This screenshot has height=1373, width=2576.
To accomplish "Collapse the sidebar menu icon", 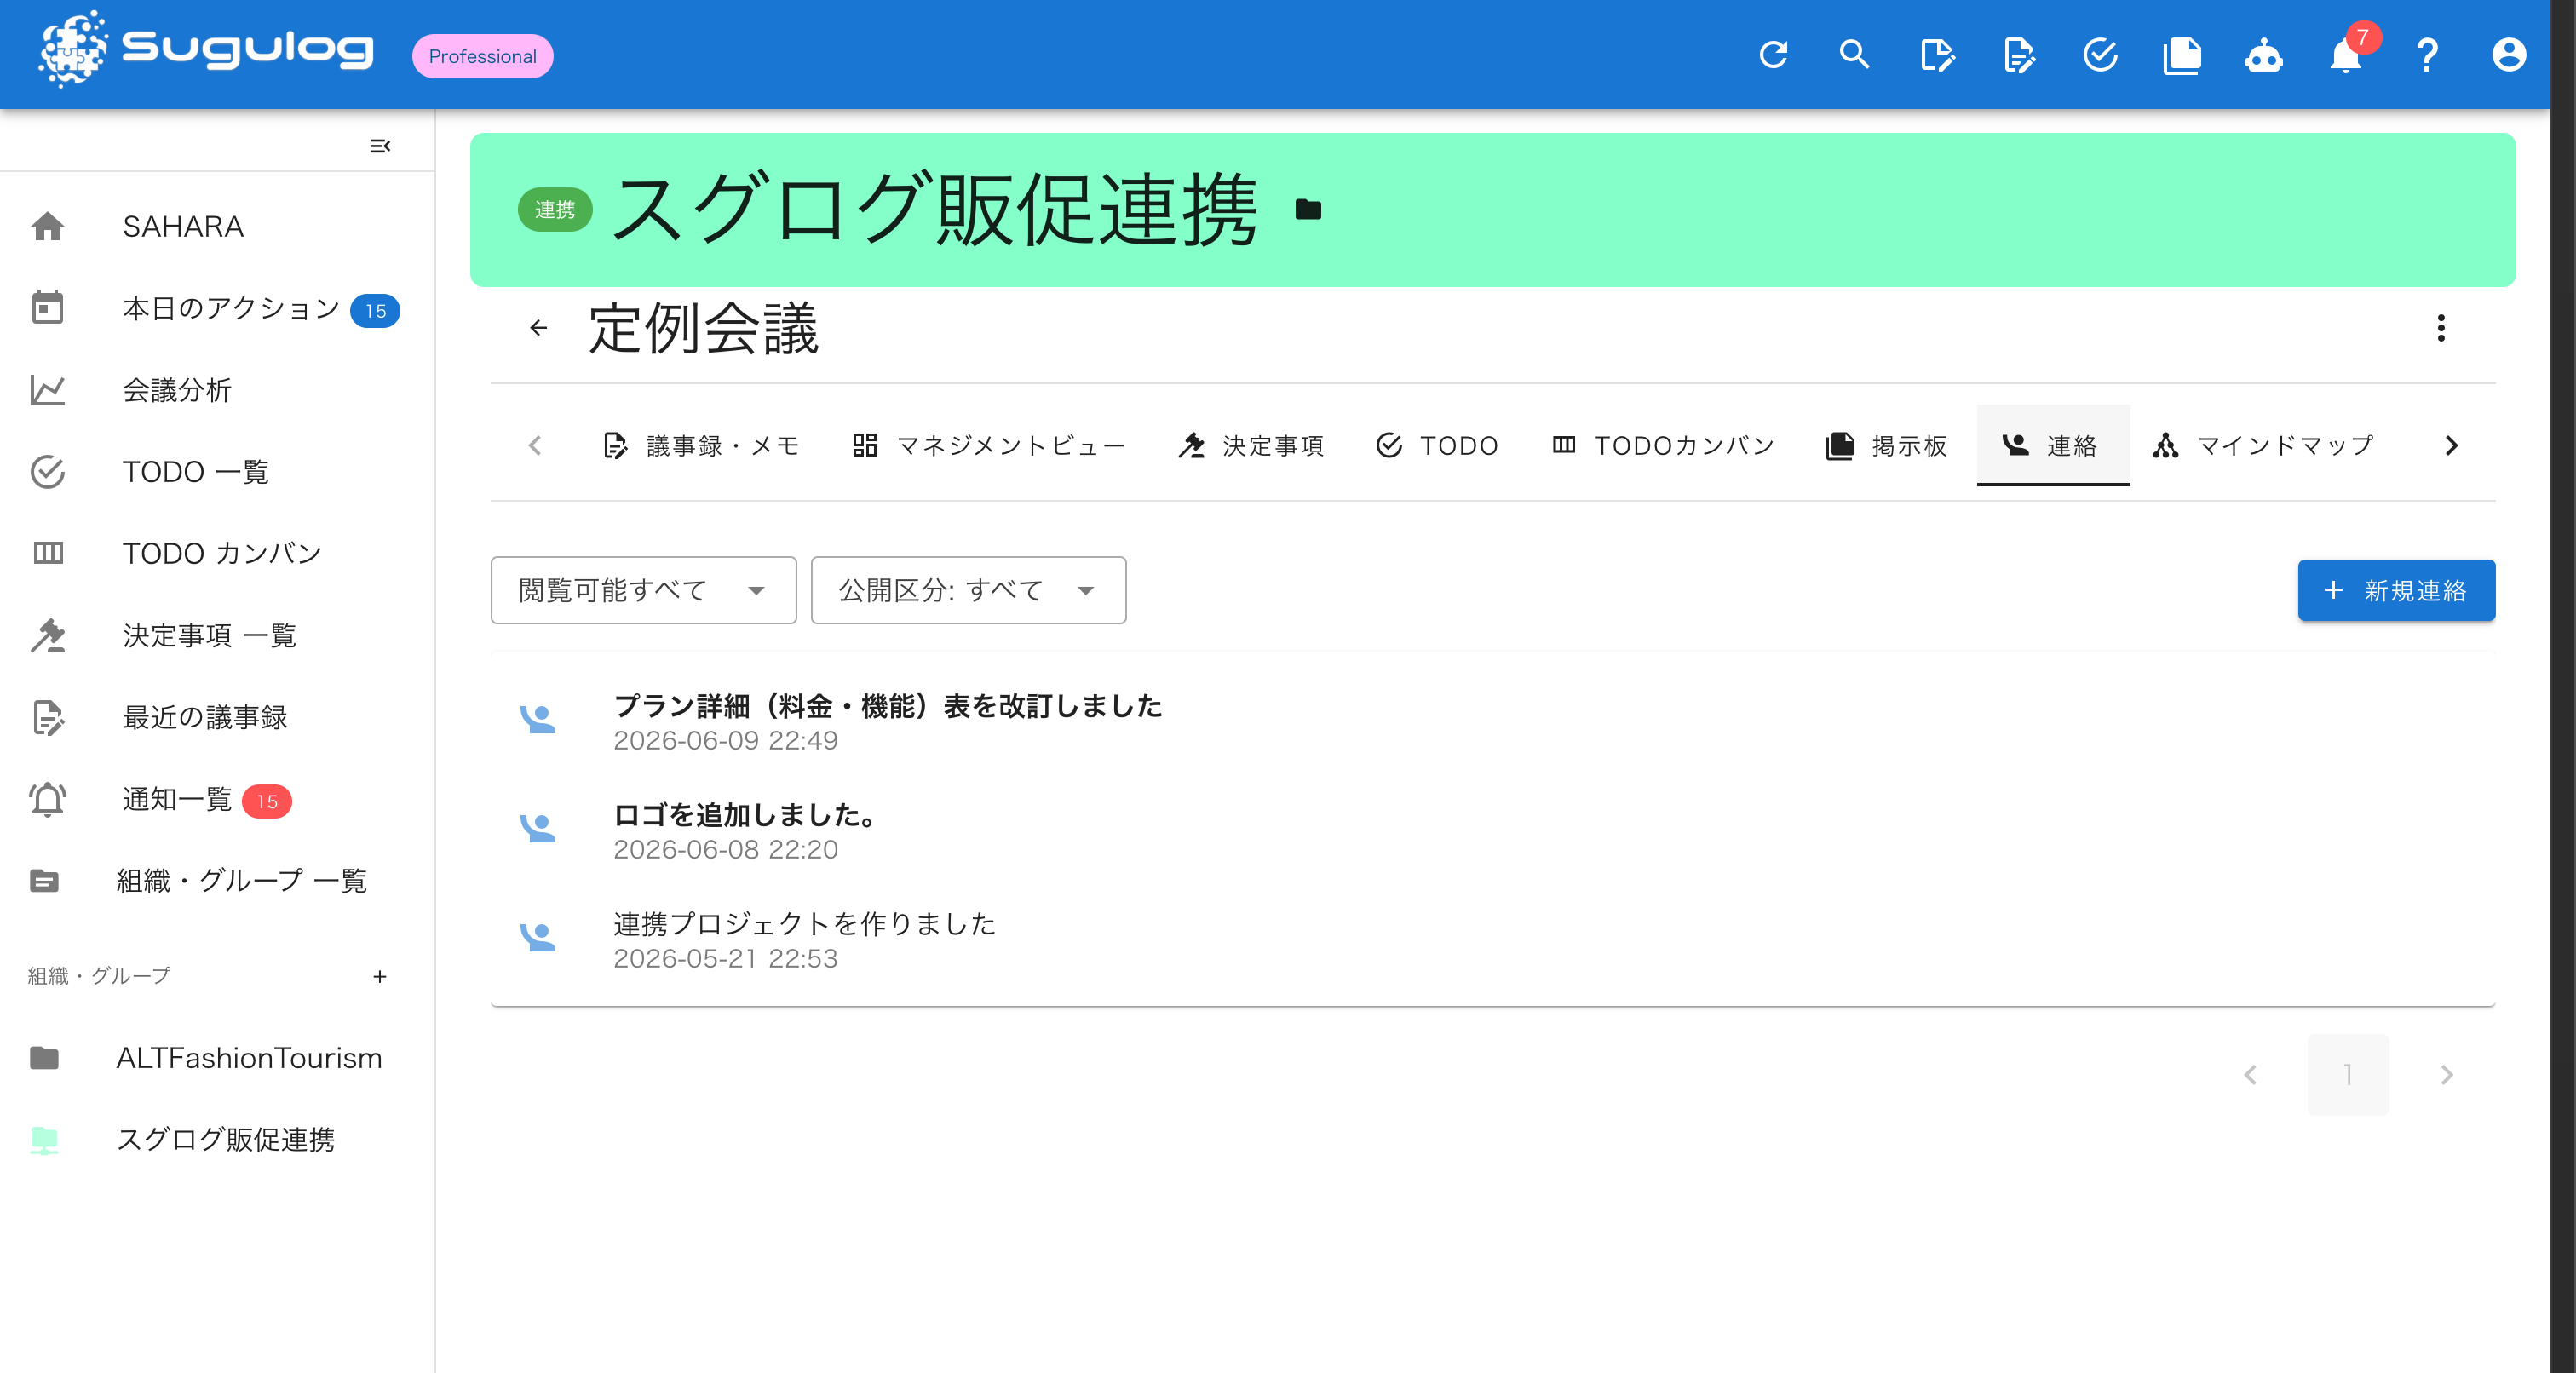I will [380, 146].
